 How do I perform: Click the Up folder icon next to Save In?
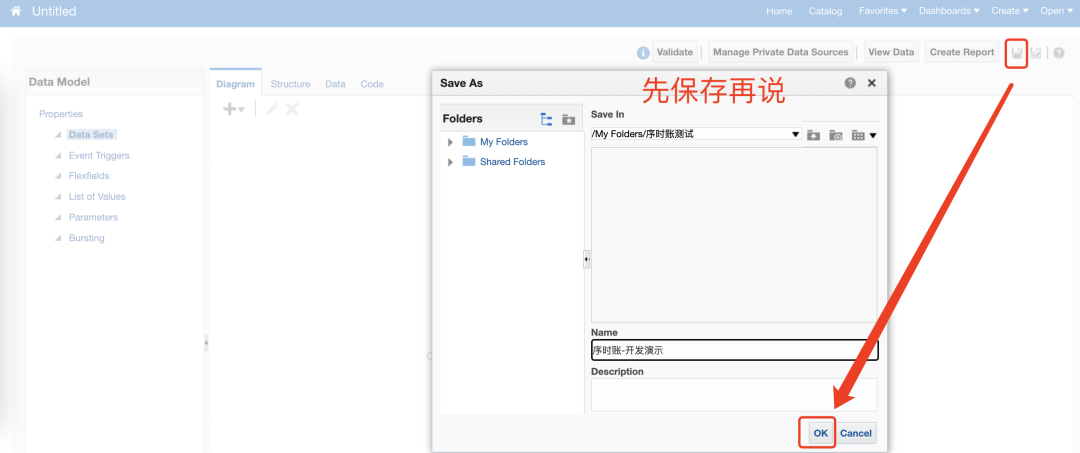click(x=813, y=135)
